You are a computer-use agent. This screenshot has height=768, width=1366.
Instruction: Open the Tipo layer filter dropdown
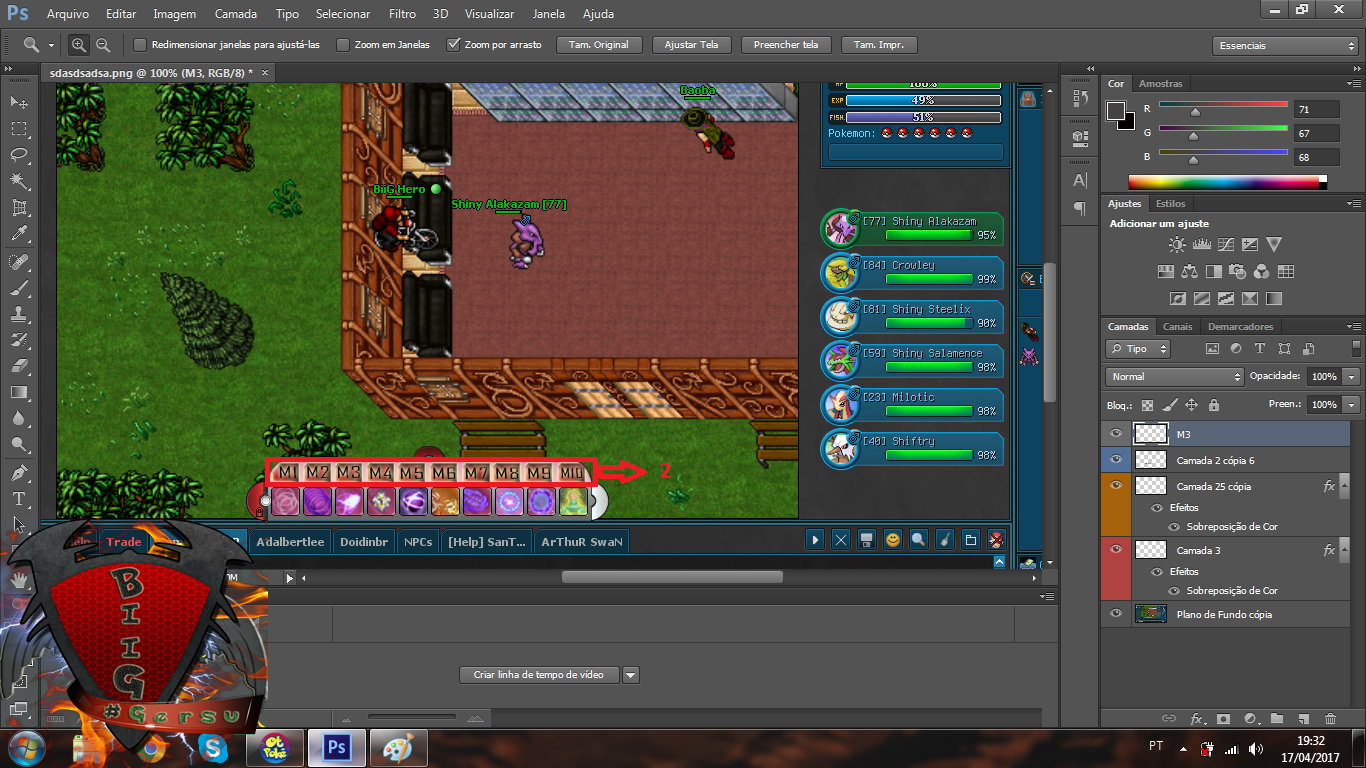click(1138, 349)
